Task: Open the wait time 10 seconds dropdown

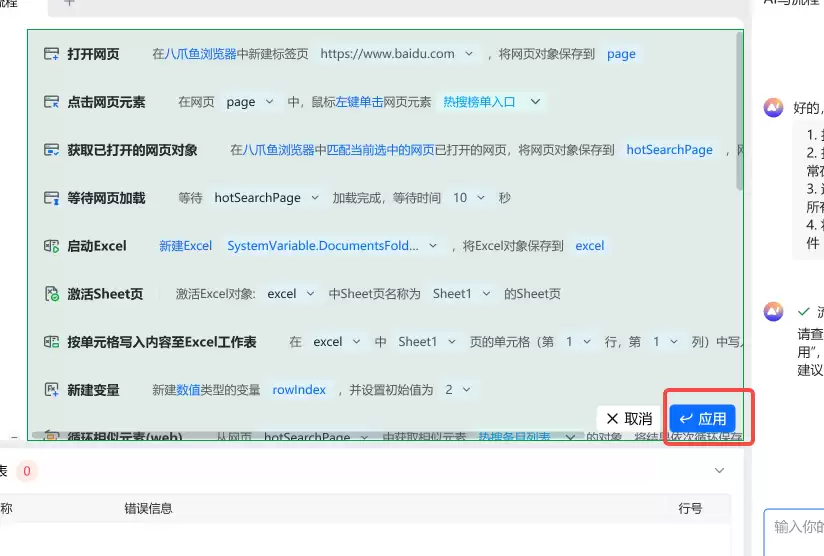Action: pyautogui.click(x=480, y=198)
